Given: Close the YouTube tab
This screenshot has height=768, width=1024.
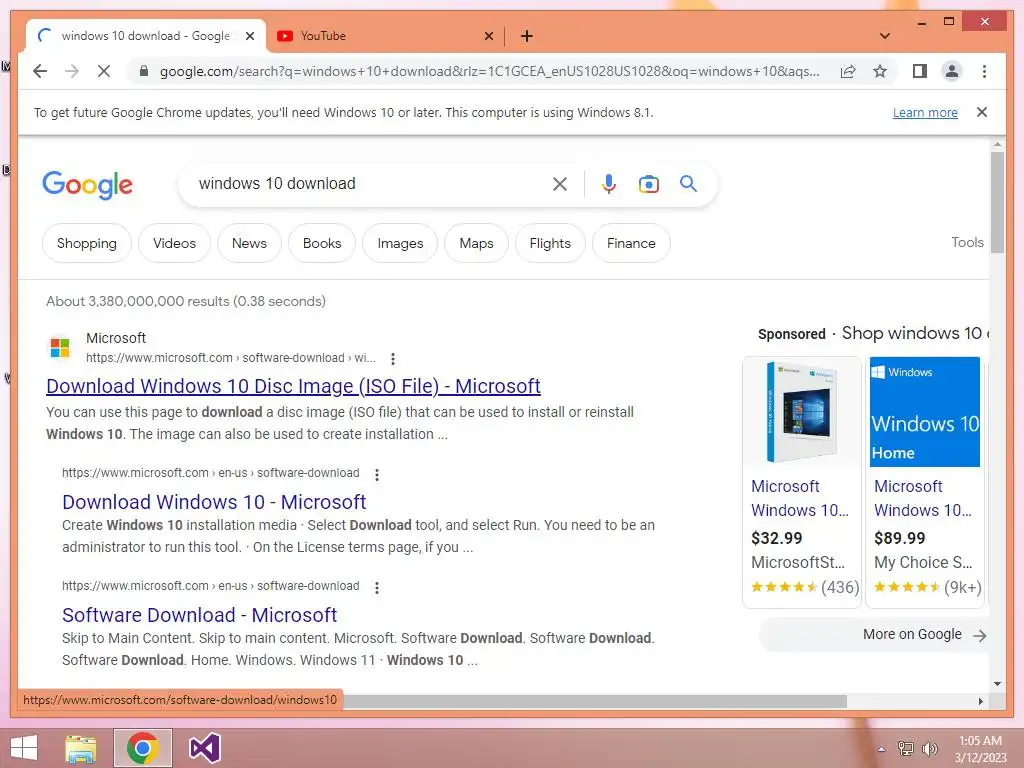Looking at the screenshot, I should coord(489,36).
